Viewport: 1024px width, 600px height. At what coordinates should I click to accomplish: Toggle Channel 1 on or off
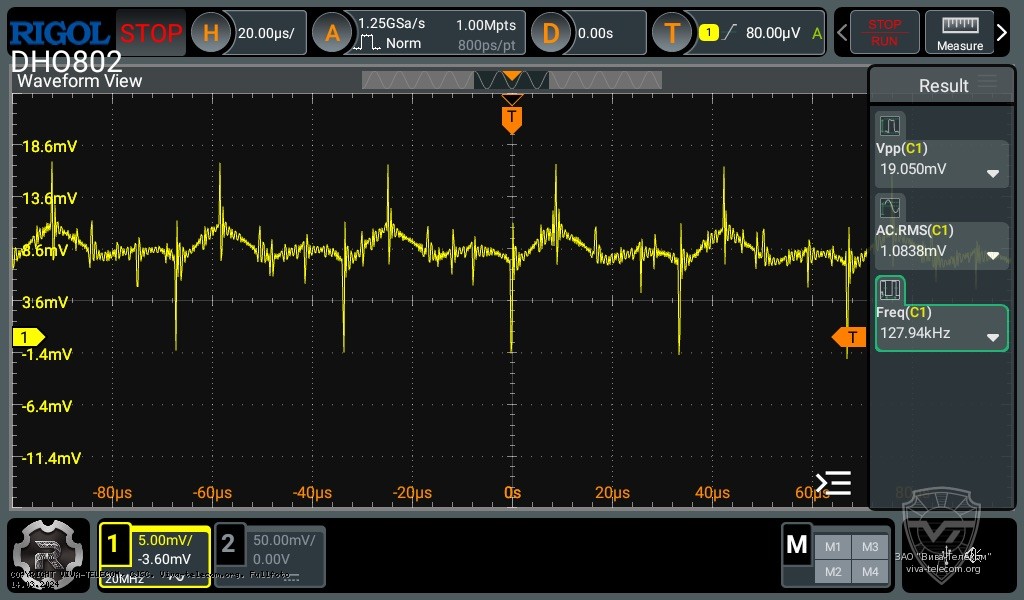click(x=115, y=545)
